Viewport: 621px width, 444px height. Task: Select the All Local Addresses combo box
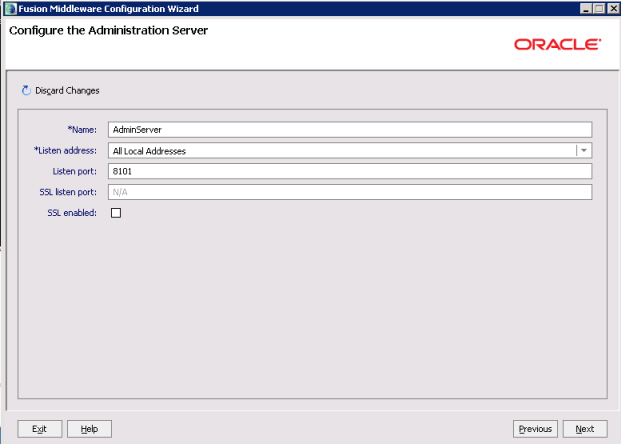[350, 151]
